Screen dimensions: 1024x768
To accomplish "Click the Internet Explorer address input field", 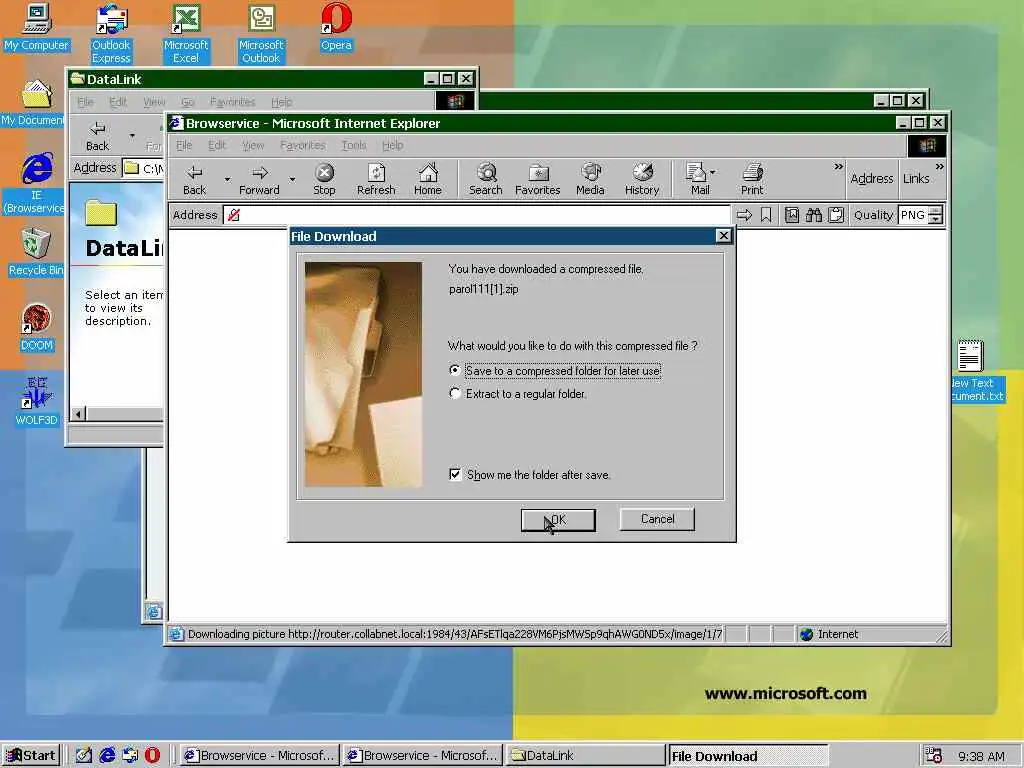I will [x=476, y=215].
